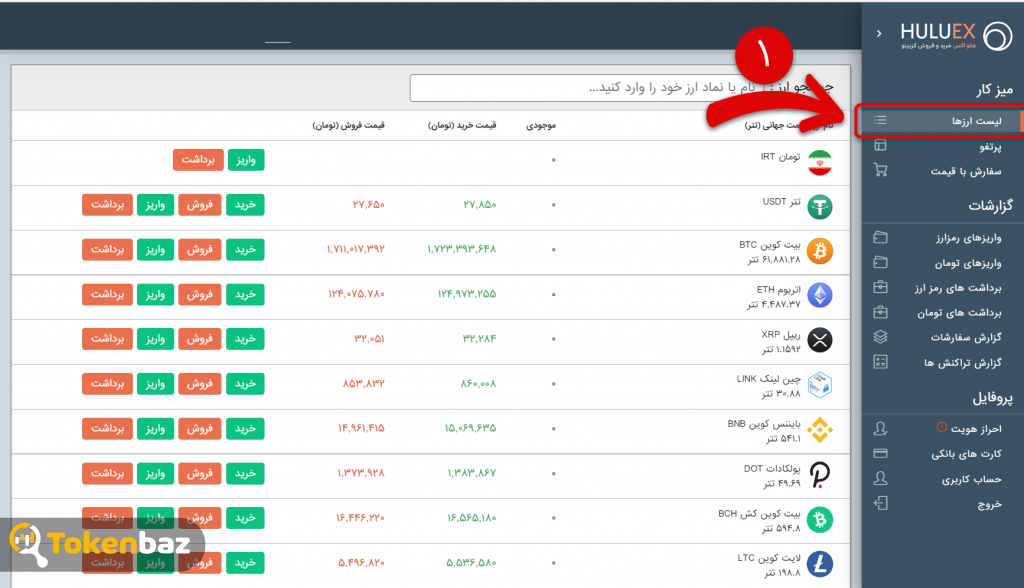1024x588 pixels.
Task: Click the Ripple XRP coin icon
Action: pyautogui.click(x=820, y=340)
